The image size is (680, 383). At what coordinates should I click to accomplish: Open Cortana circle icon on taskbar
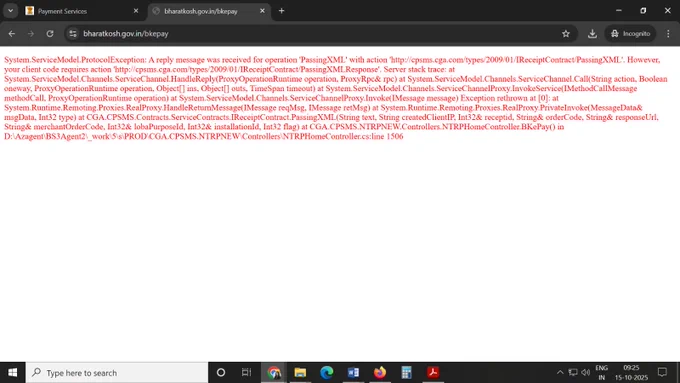pos(221,373)
